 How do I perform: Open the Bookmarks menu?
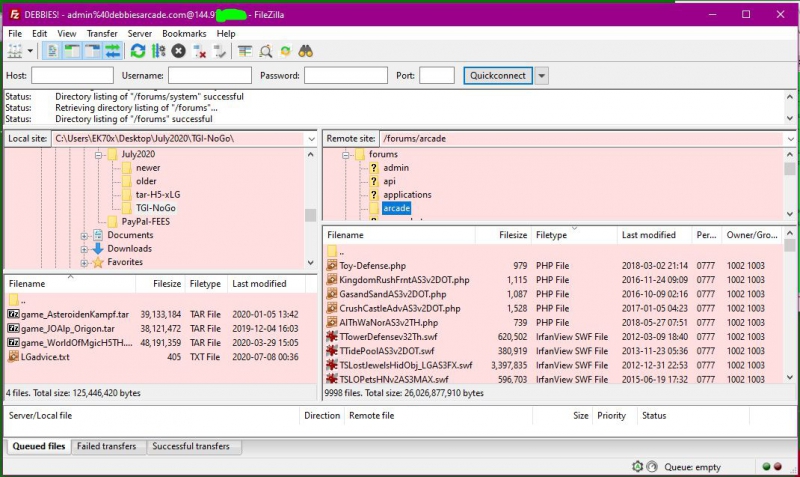pos(184,34)
